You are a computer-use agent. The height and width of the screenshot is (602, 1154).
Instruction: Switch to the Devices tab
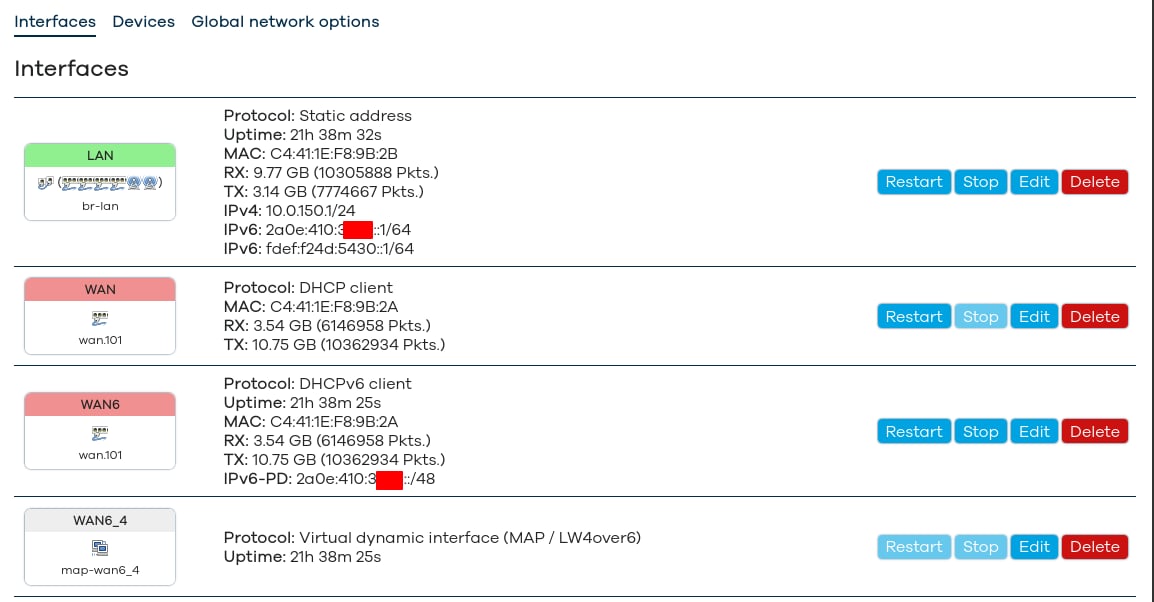[x=143, y=21]
